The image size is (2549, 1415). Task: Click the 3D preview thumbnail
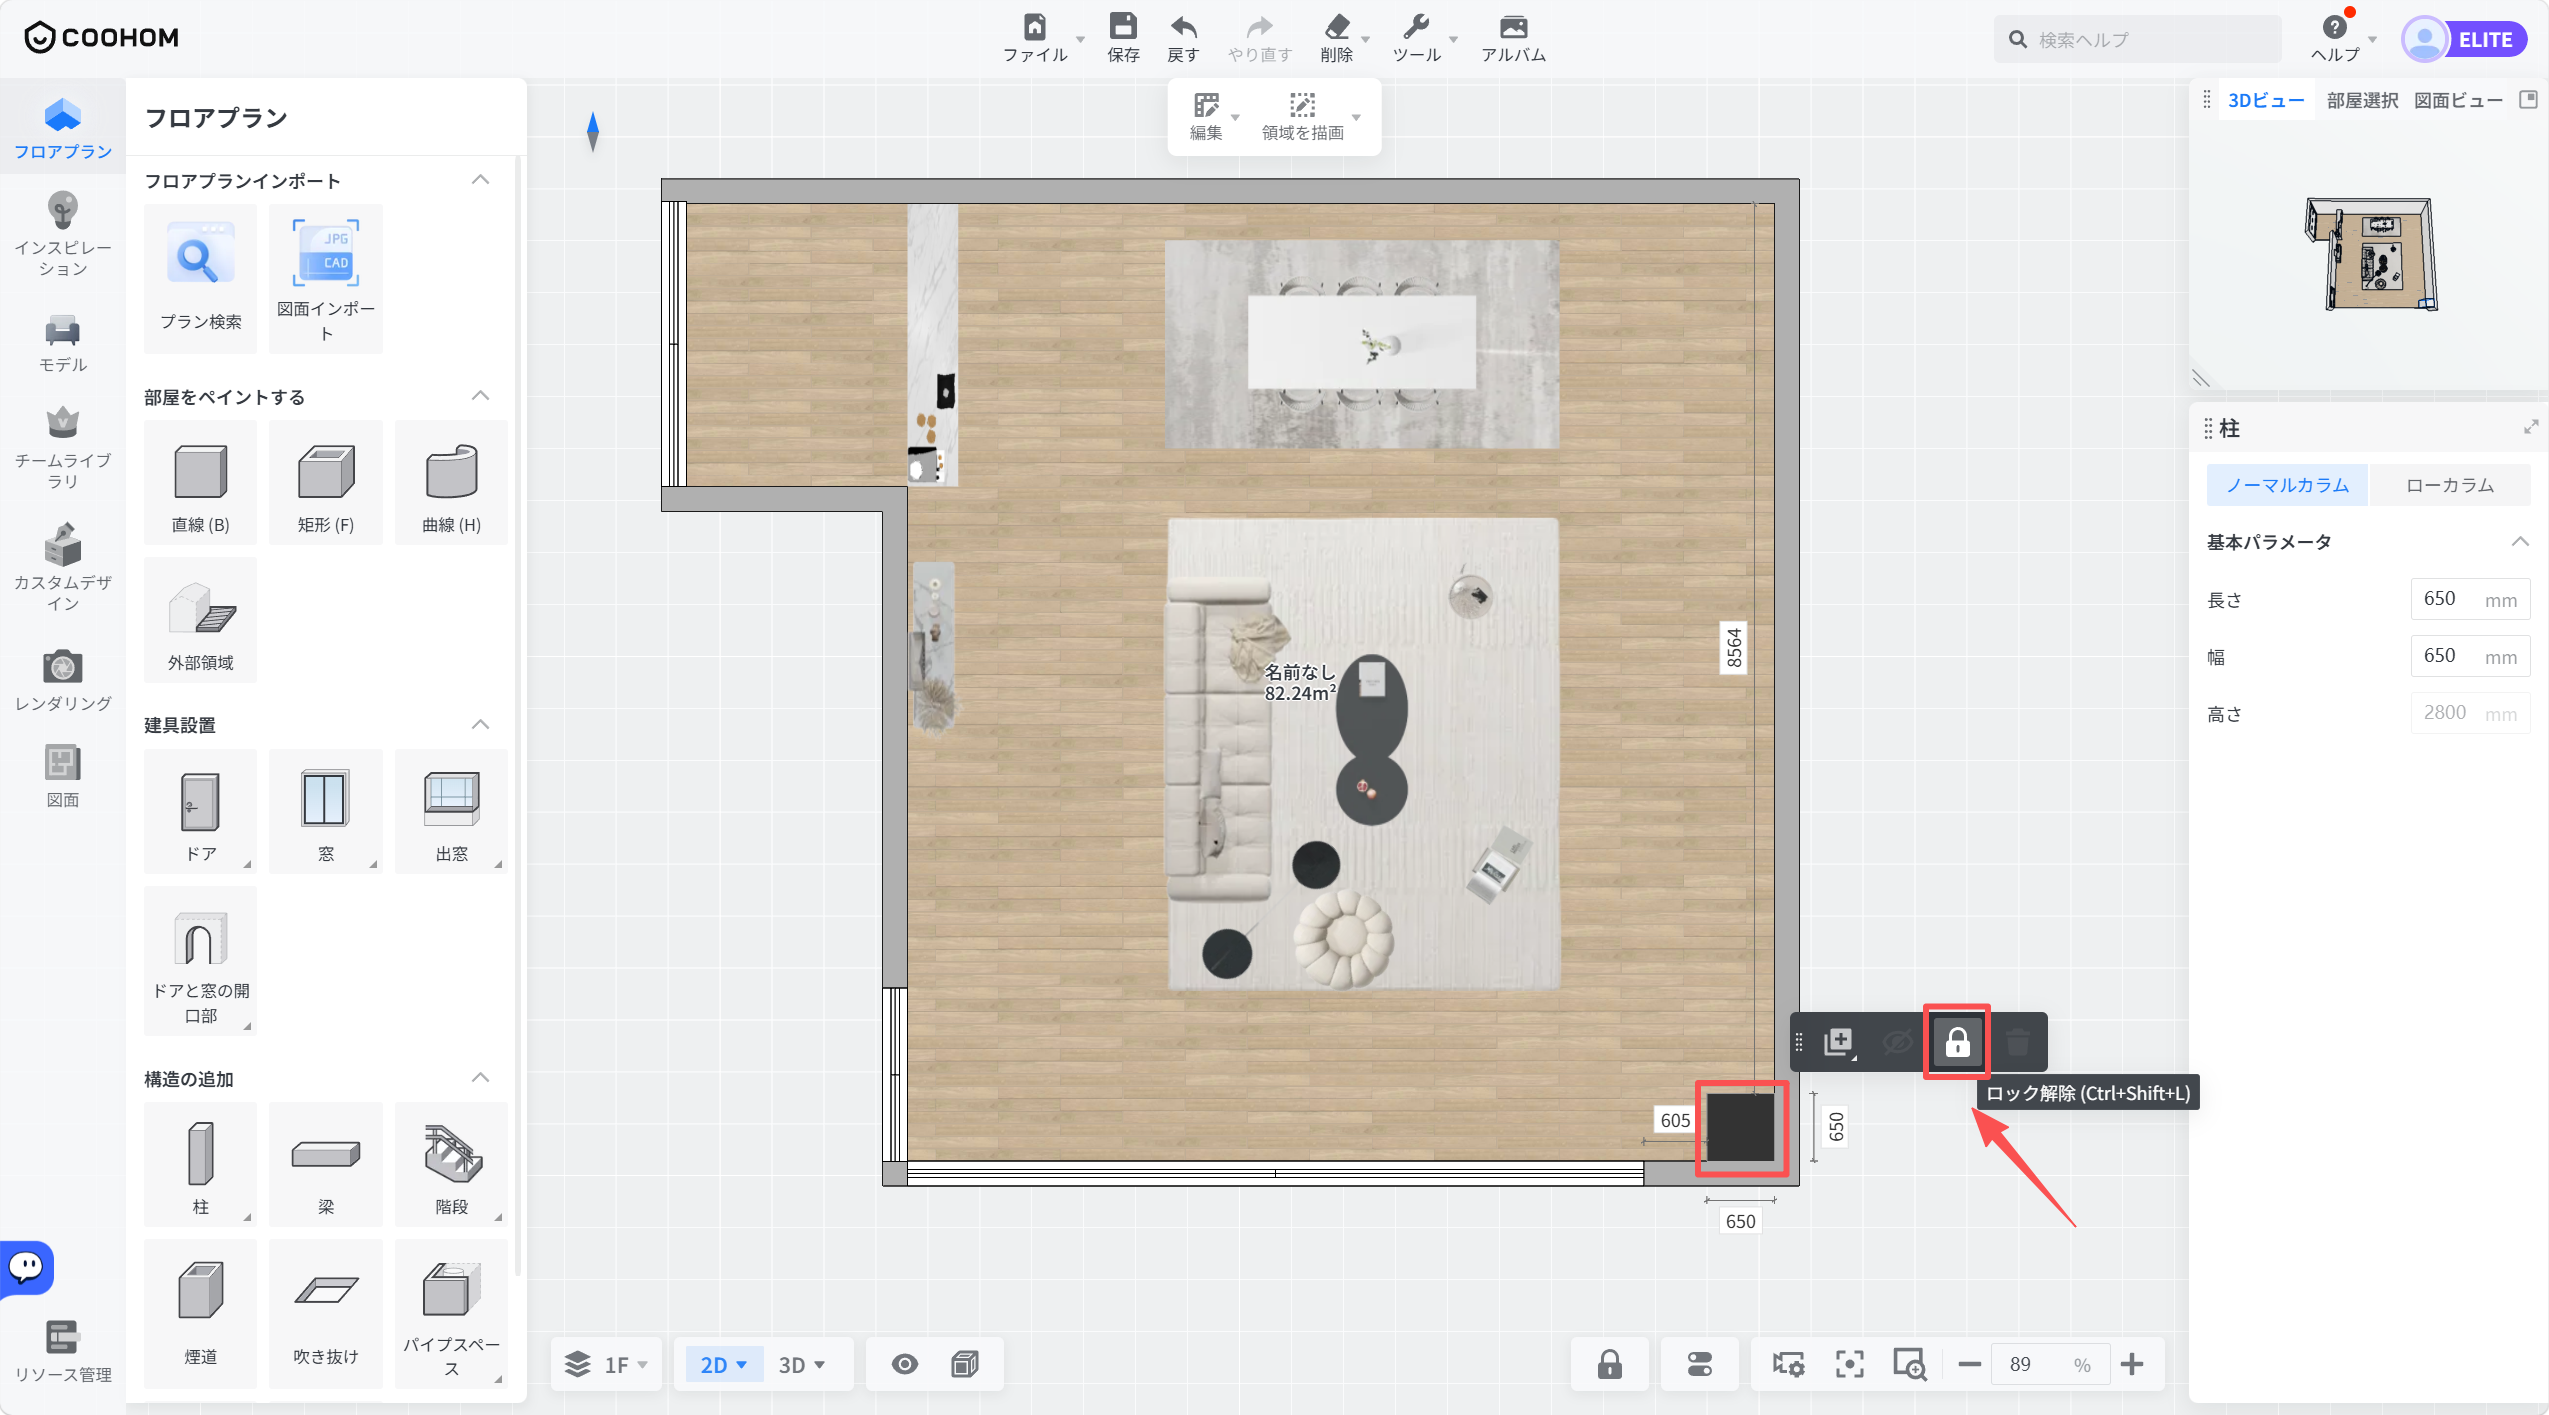2371,254
